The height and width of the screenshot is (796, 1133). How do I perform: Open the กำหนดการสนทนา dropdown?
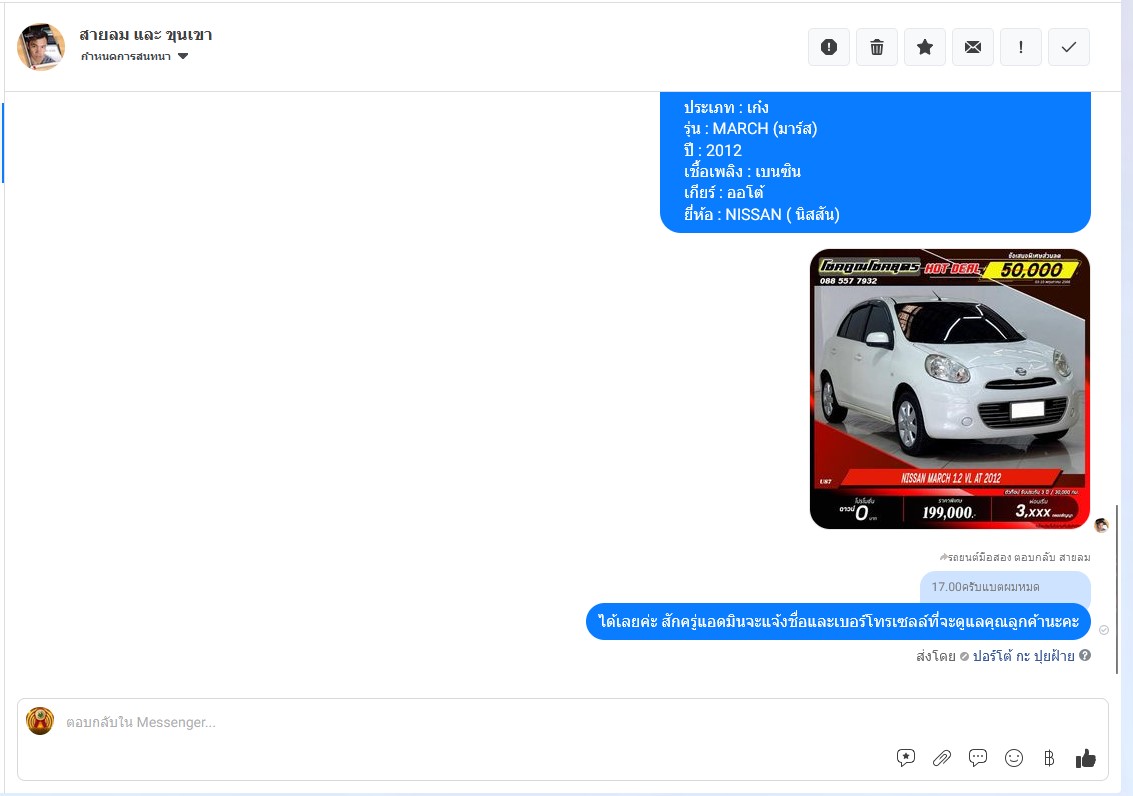134,56
